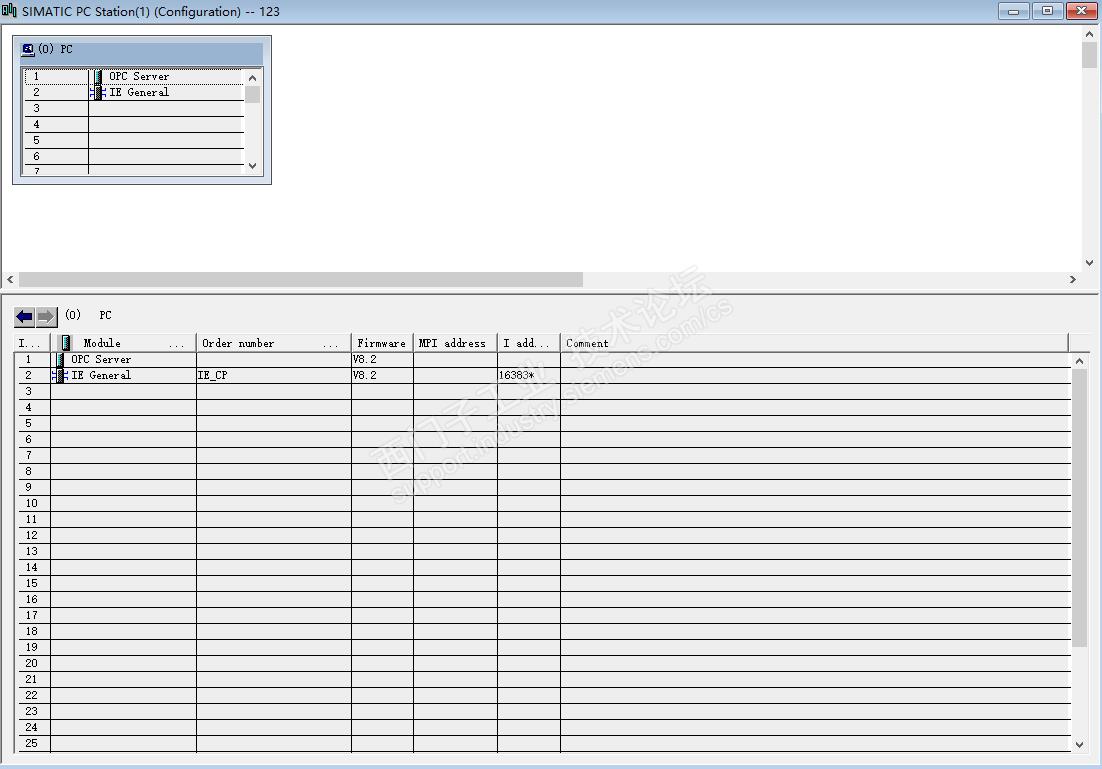This screenshot has height=769, width=1102.
Task: Click upper pane vertical scroll down arrow
Action: (1089, 263)
